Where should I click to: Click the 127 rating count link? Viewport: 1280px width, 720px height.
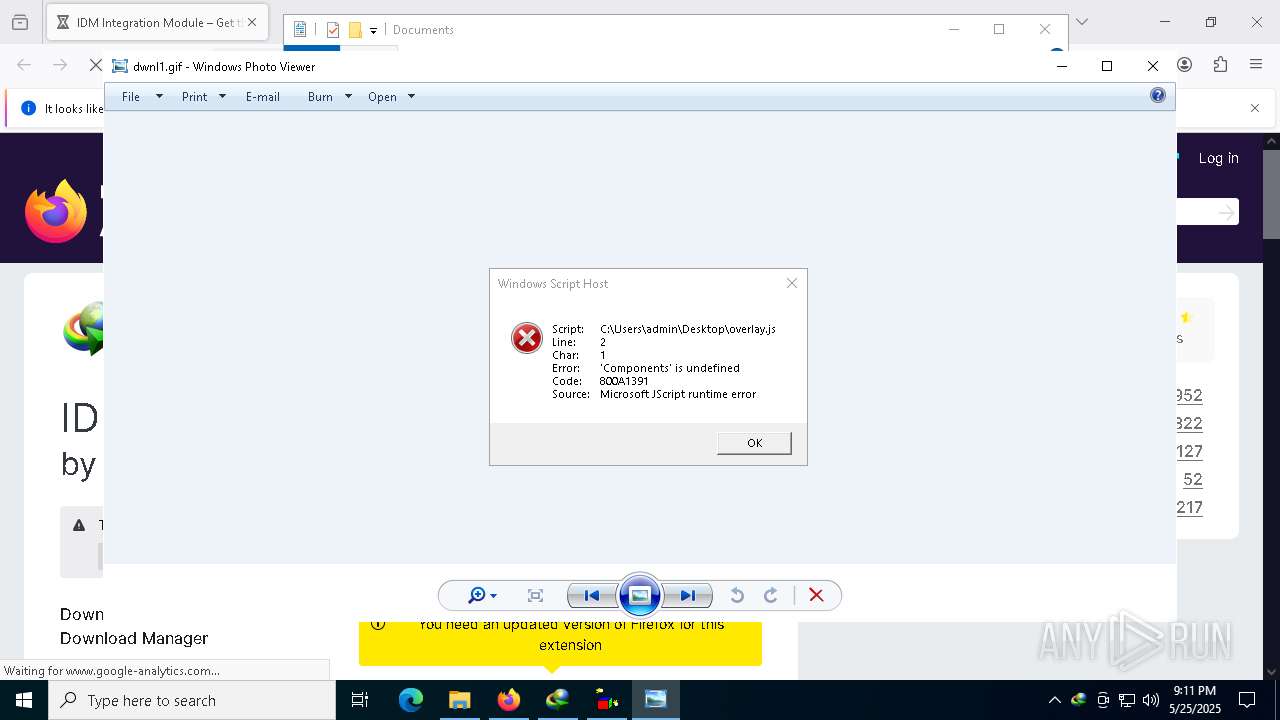[1189, 451]
